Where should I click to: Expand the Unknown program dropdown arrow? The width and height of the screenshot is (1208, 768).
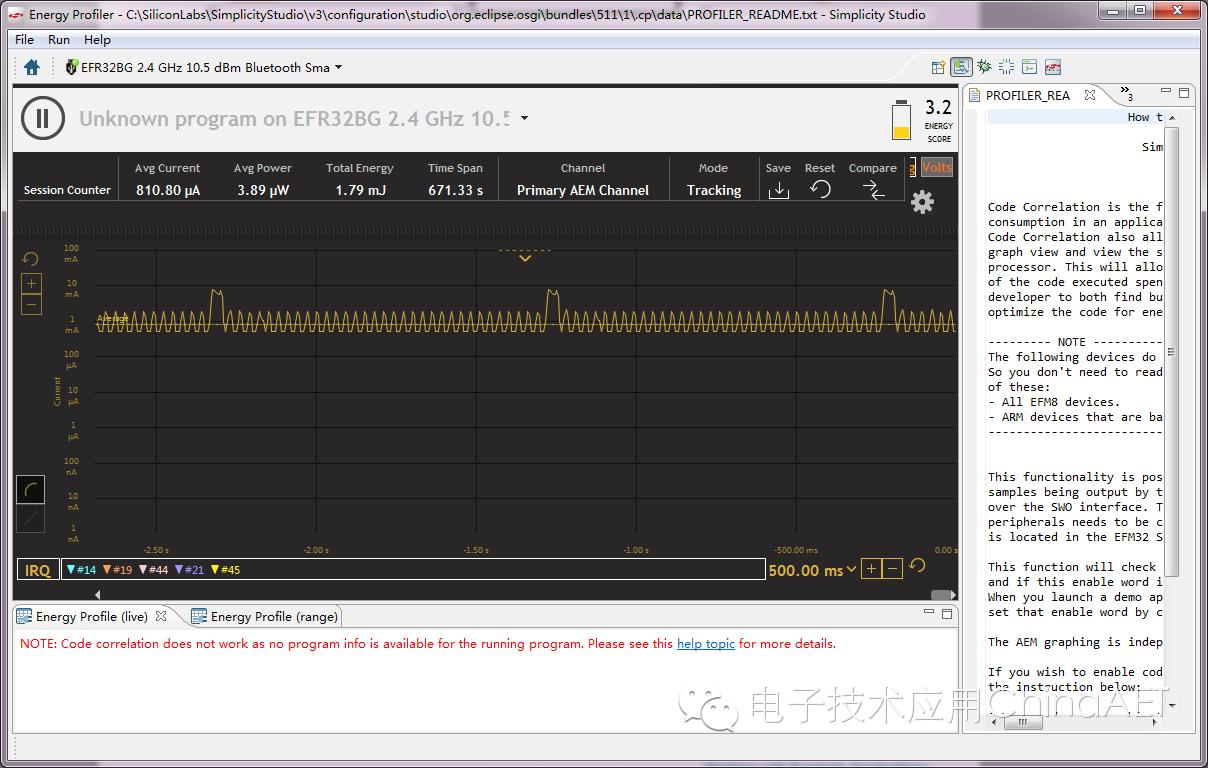(524, 119)
